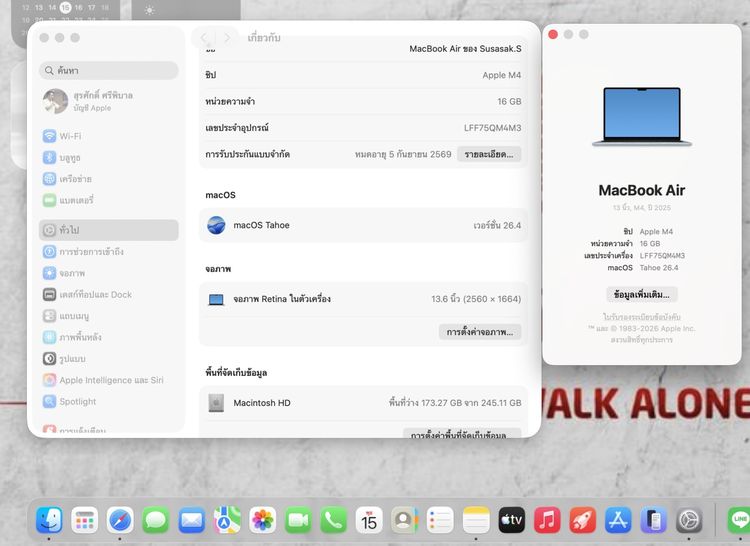The image size is (750, 546).
Task: Open Wi-Fi settings in the sidebar
Action: [110, 136]
